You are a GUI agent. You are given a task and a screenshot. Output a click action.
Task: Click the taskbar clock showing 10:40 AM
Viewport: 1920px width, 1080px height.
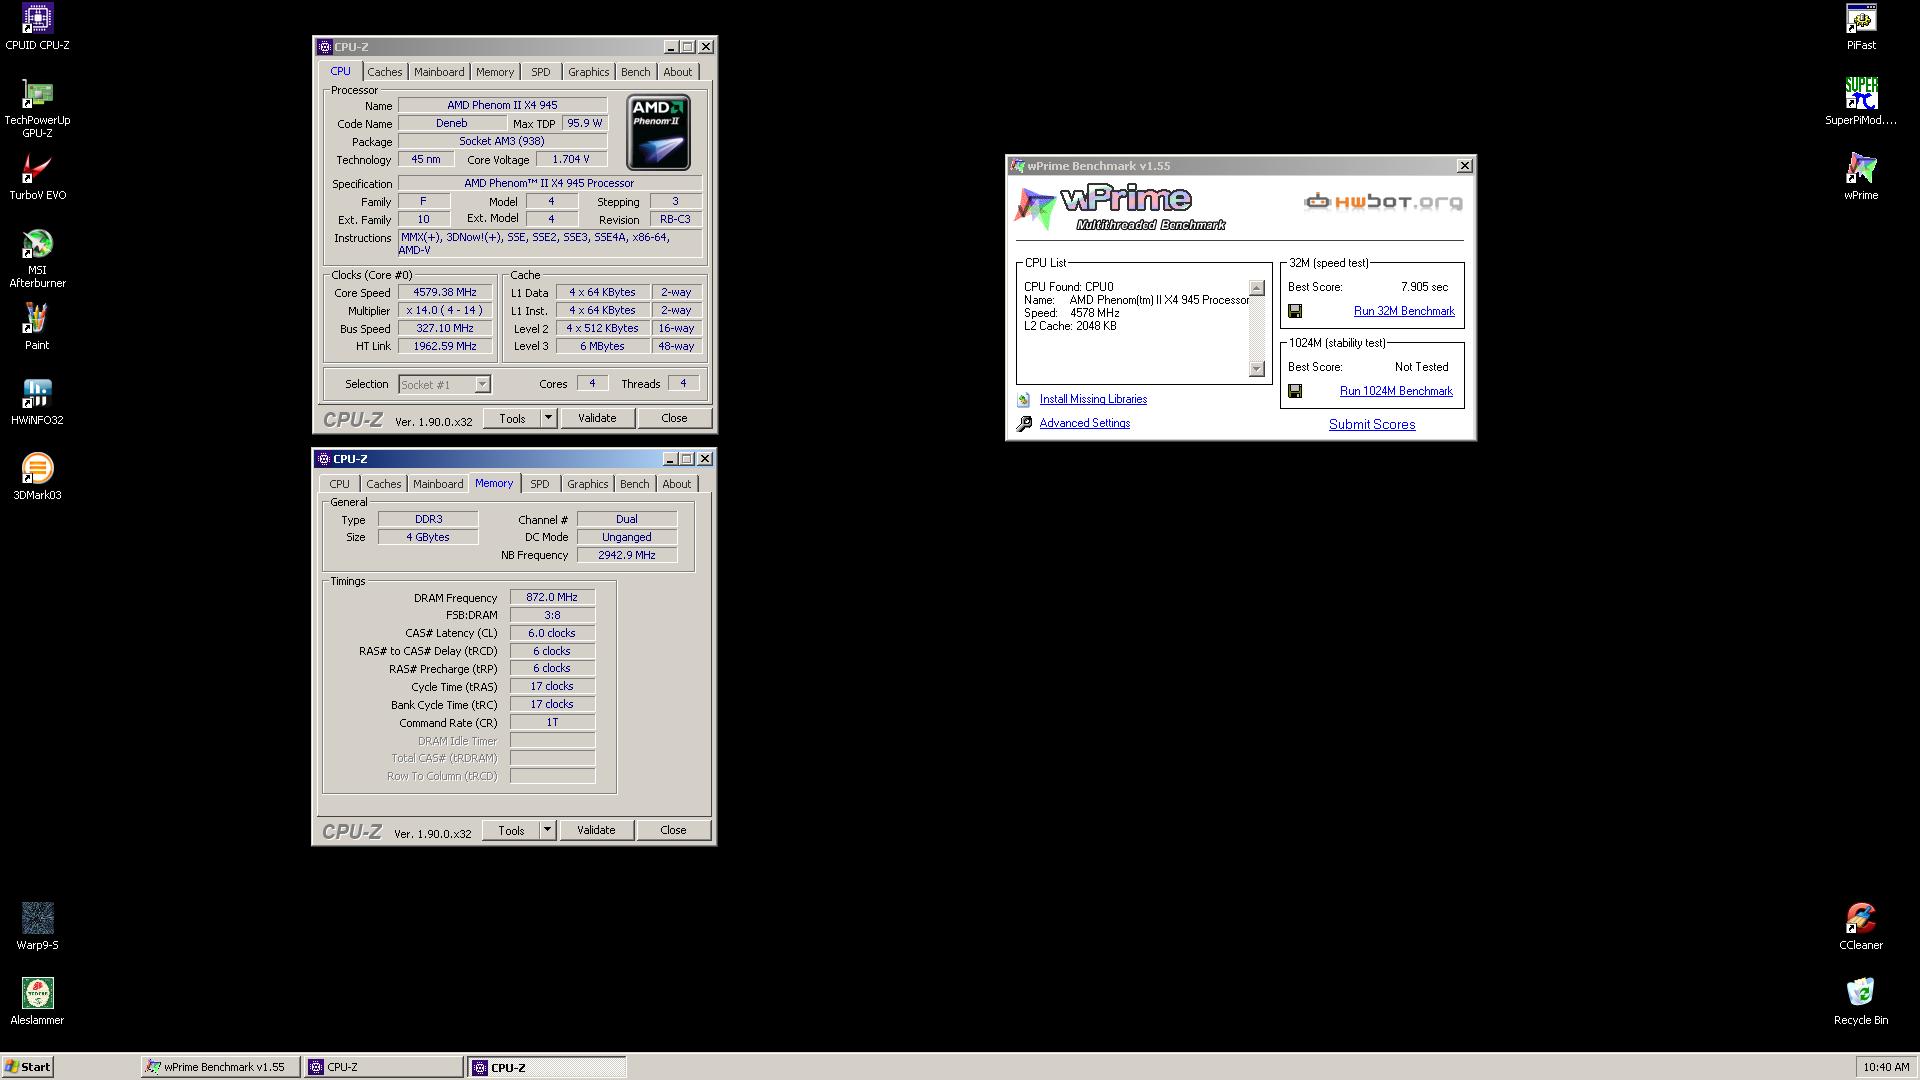click(1886, 1067)
